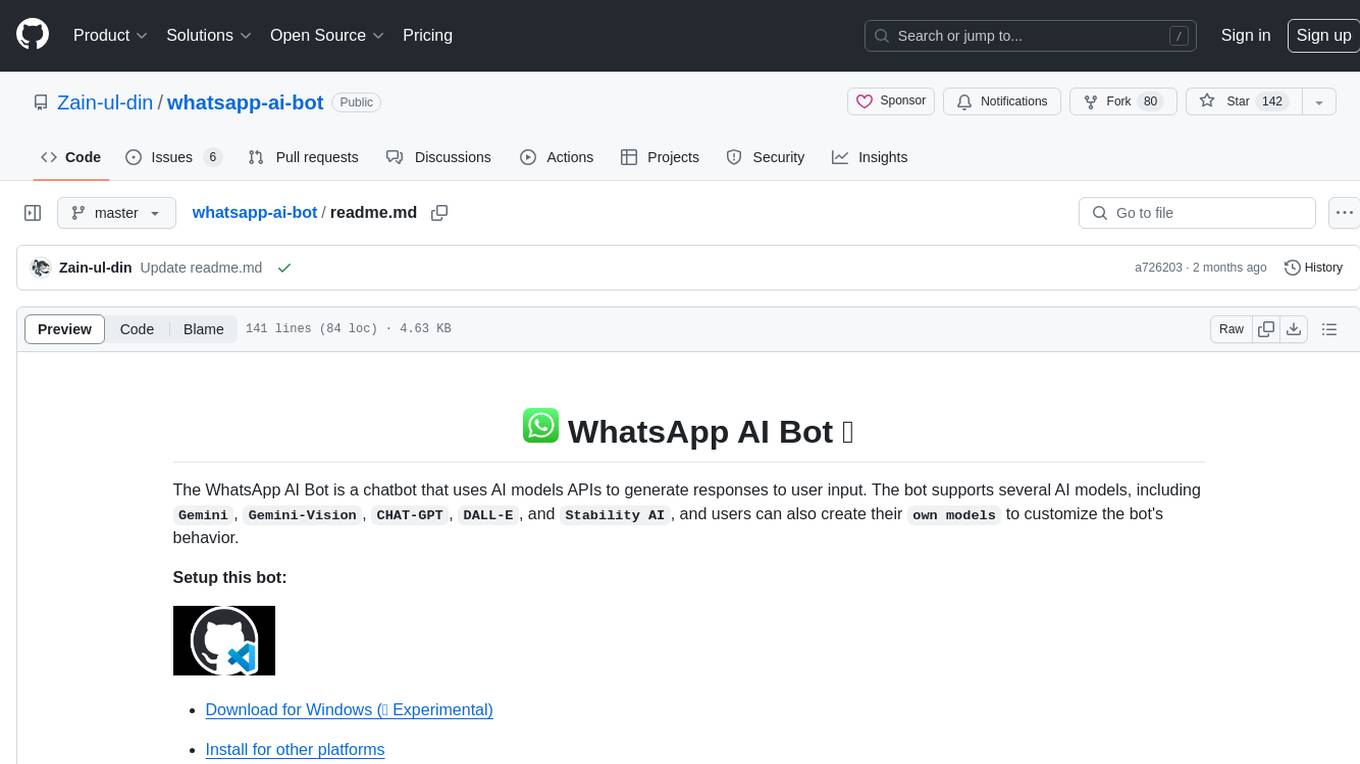Click the Stability AI code label
1360x764 pixels.
tap(614, 515)
